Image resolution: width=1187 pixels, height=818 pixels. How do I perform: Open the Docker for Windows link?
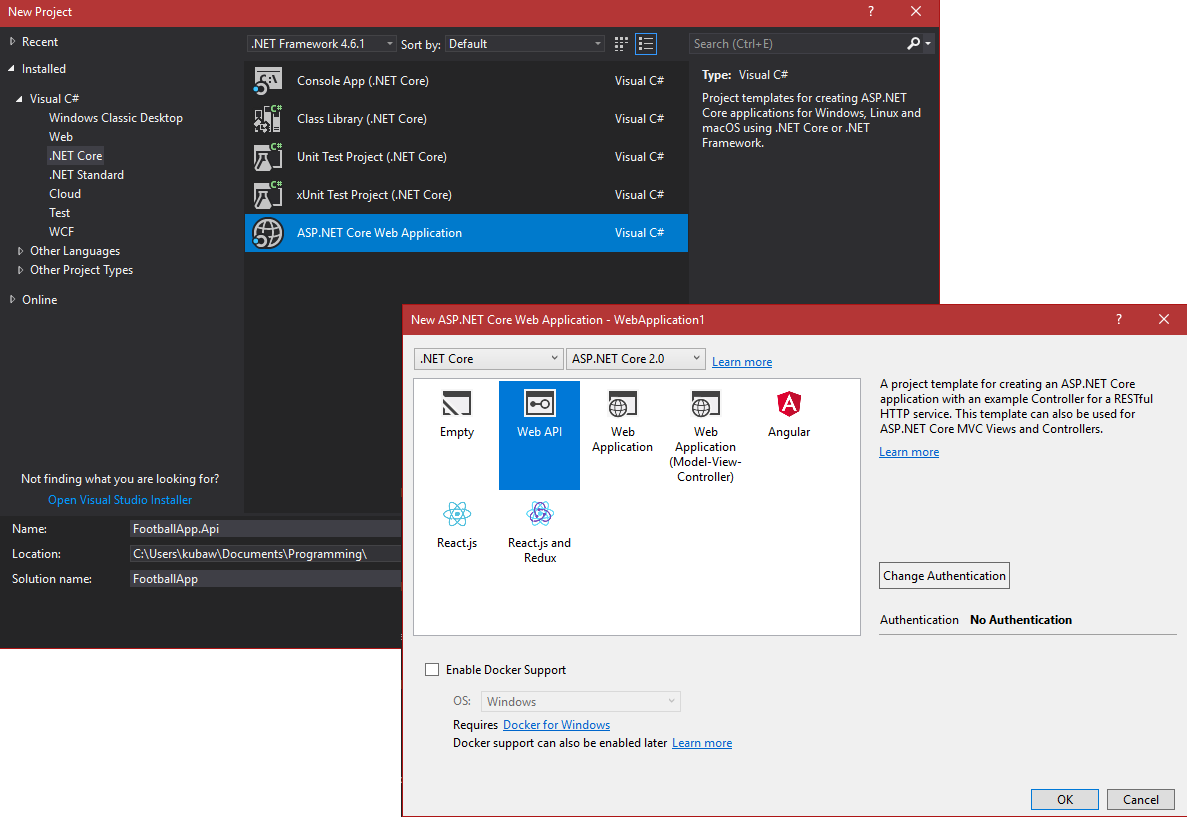pos(556,725)
